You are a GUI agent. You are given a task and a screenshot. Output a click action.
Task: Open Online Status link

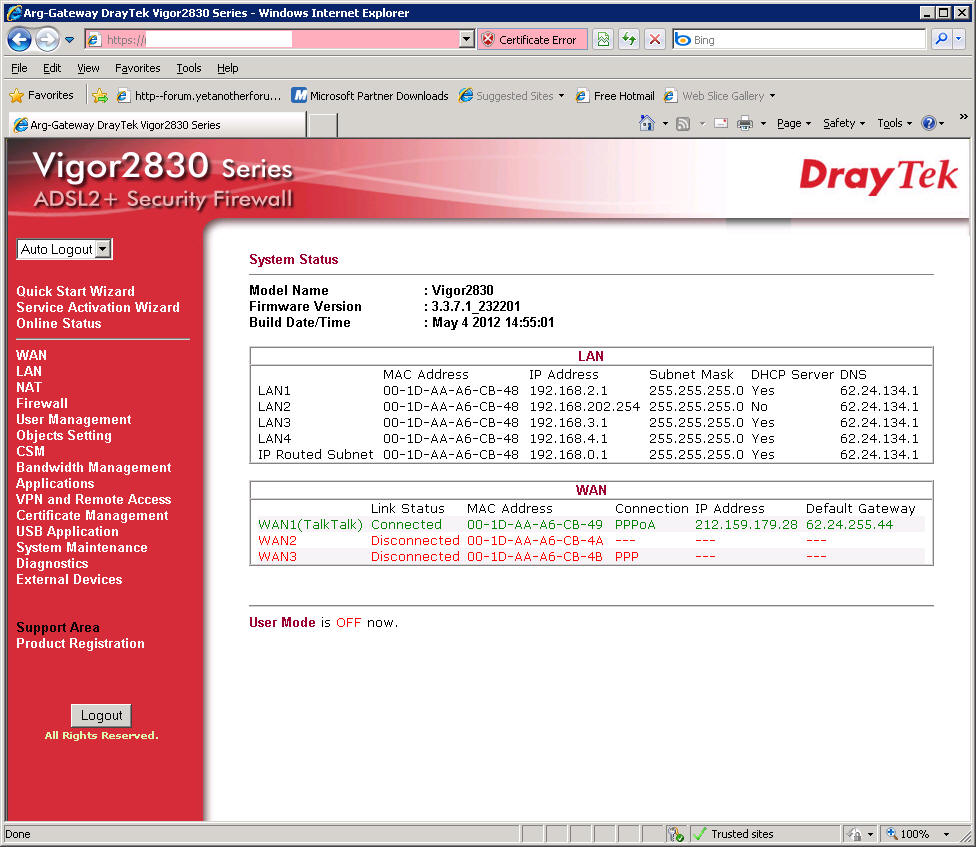59,324
